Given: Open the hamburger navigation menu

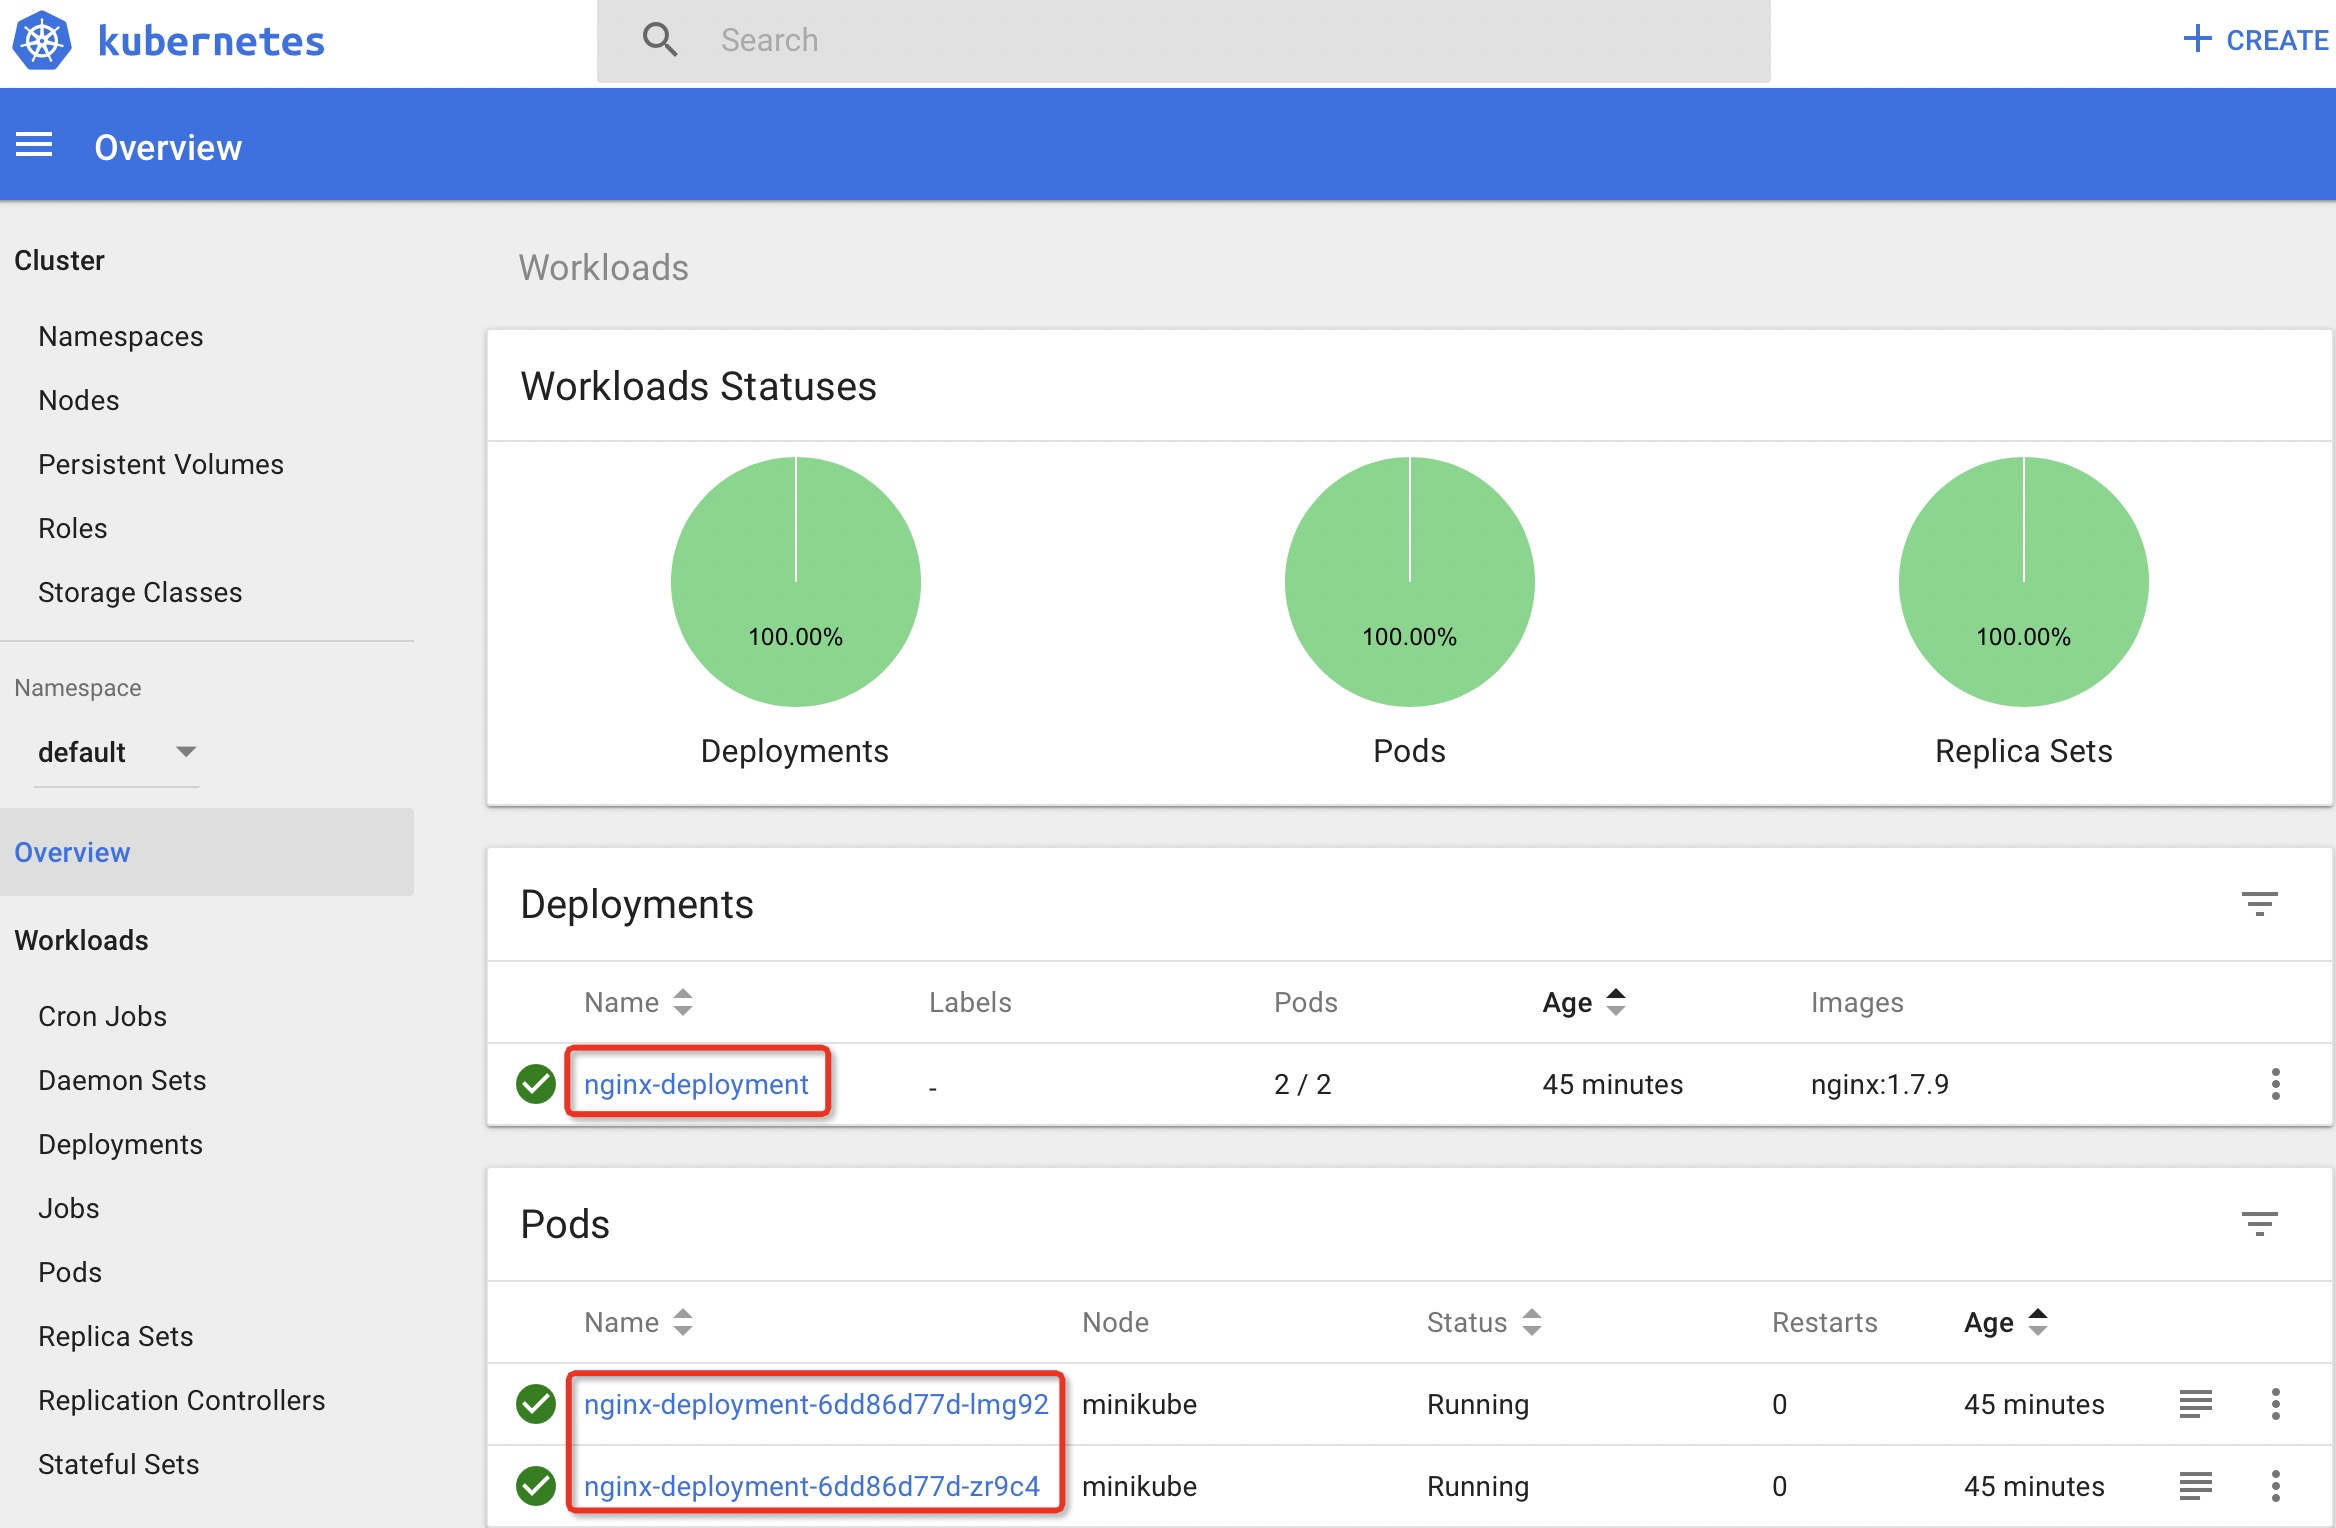Looking at the screenshot, I should 34,146.
